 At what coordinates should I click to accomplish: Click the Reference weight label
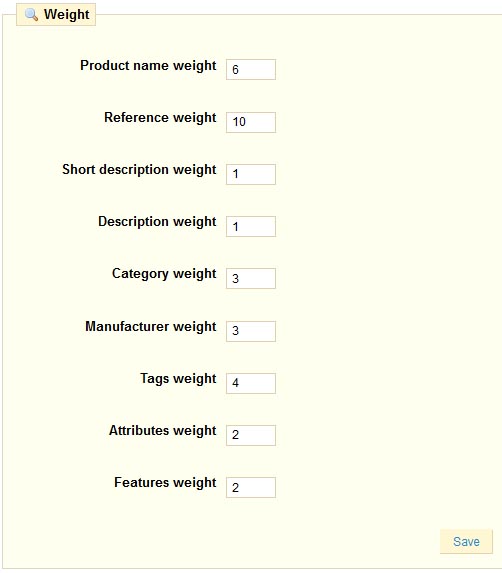tap(160, 118)
